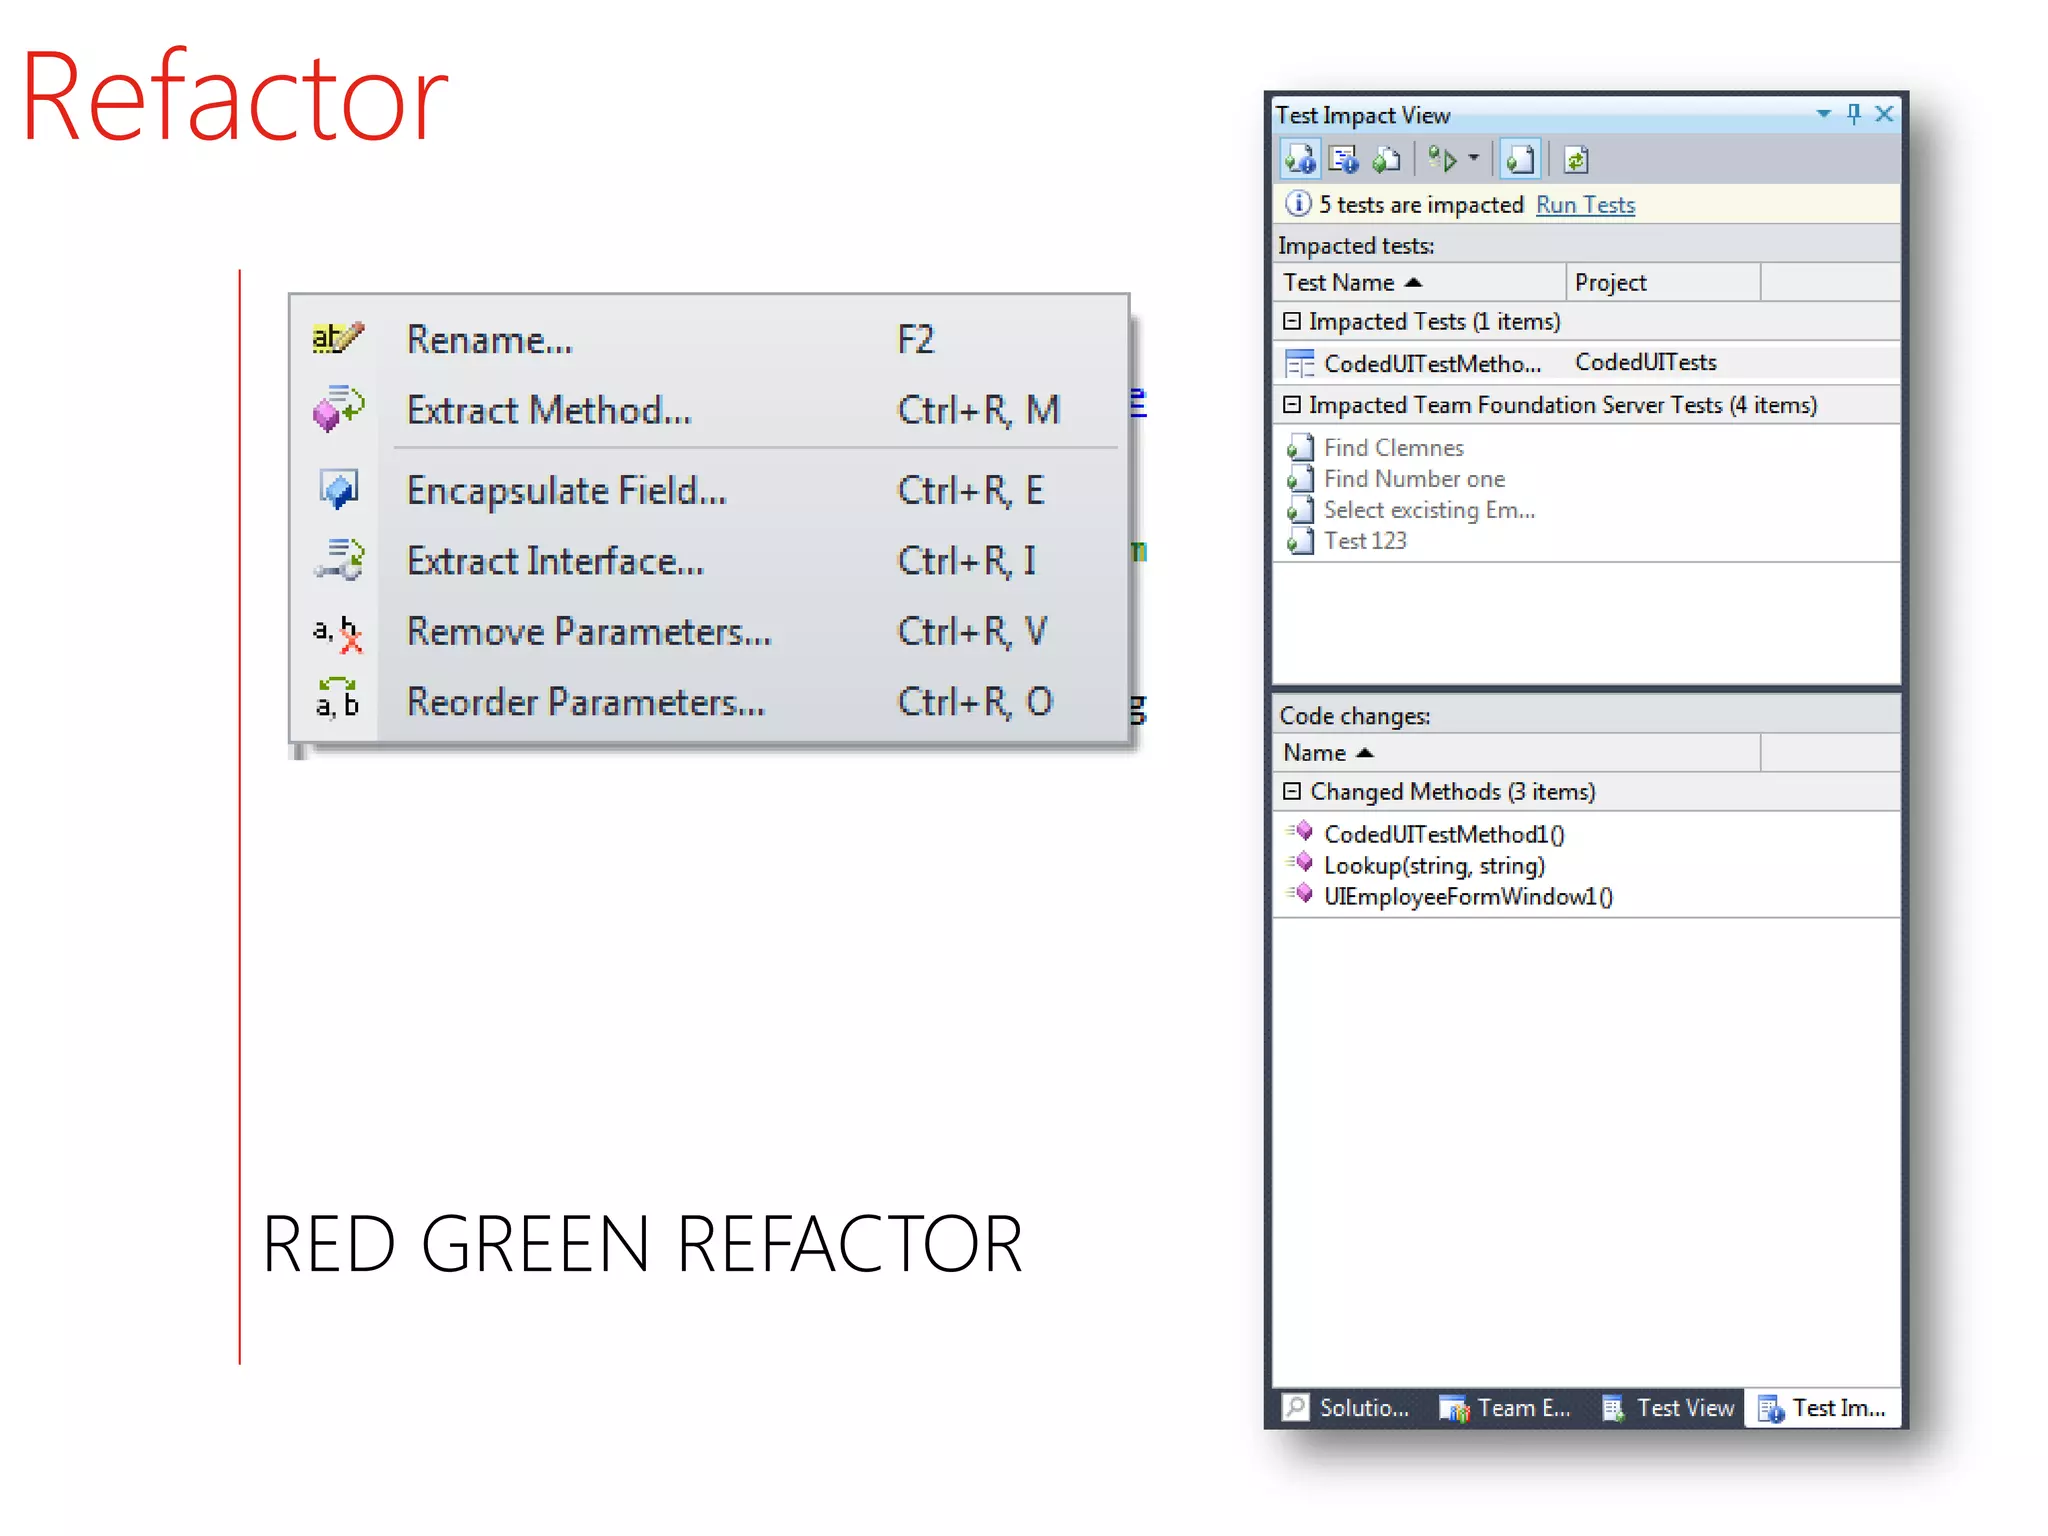Viewport: 2048px width, 1536px height.
Task: Click the Run Tests link
Action: tap(1585, 205)
